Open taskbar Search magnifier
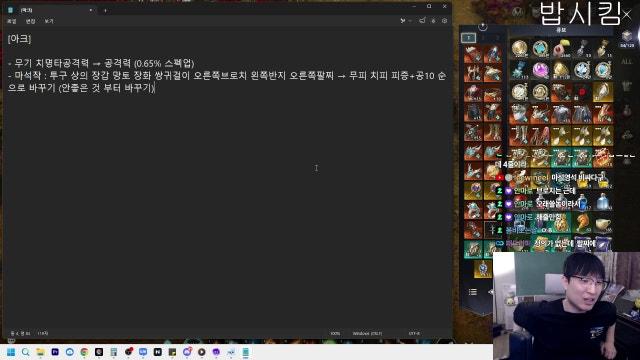The height and width of the screenshot is (360, 640). click(x=25, y=352)
